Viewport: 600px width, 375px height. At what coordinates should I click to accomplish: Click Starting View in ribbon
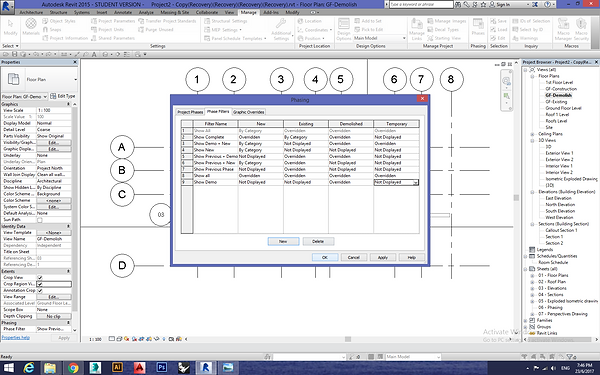pyautogui.click(x=444, y=38)
